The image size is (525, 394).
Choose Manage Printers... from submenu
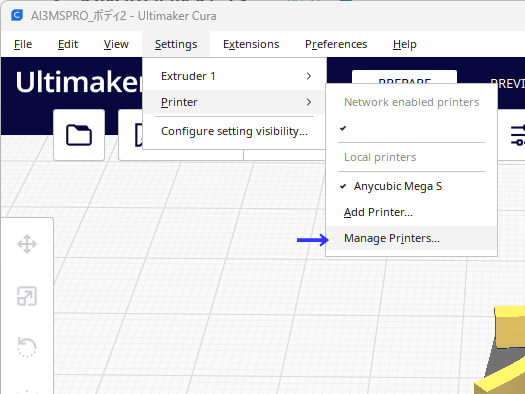(x=411, y=238)
